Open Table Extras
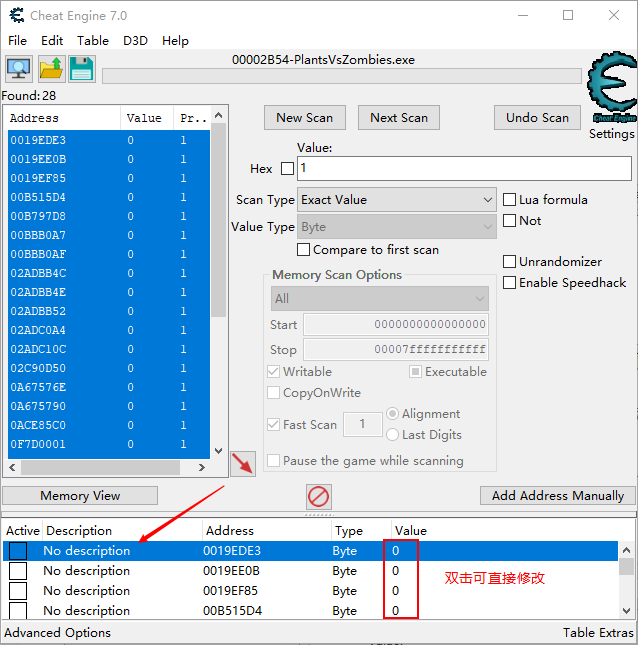Image resolution: width=638 pixels, height=645 pixels. coord(599,632)
